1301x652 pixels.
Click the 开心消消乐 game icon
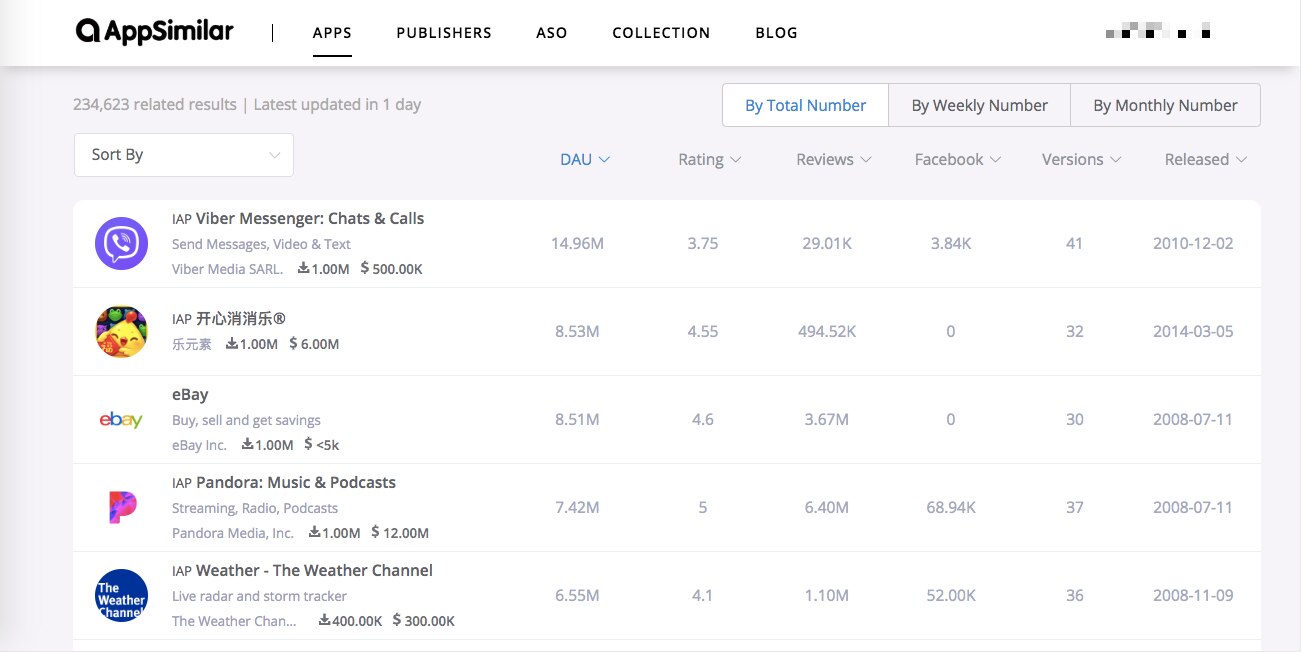coord(121,332)
